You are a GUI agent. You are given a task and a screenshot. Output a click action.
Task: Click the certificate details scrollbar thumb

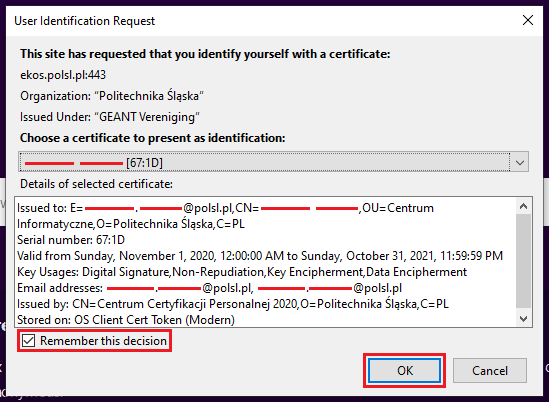tap(523, 261)
